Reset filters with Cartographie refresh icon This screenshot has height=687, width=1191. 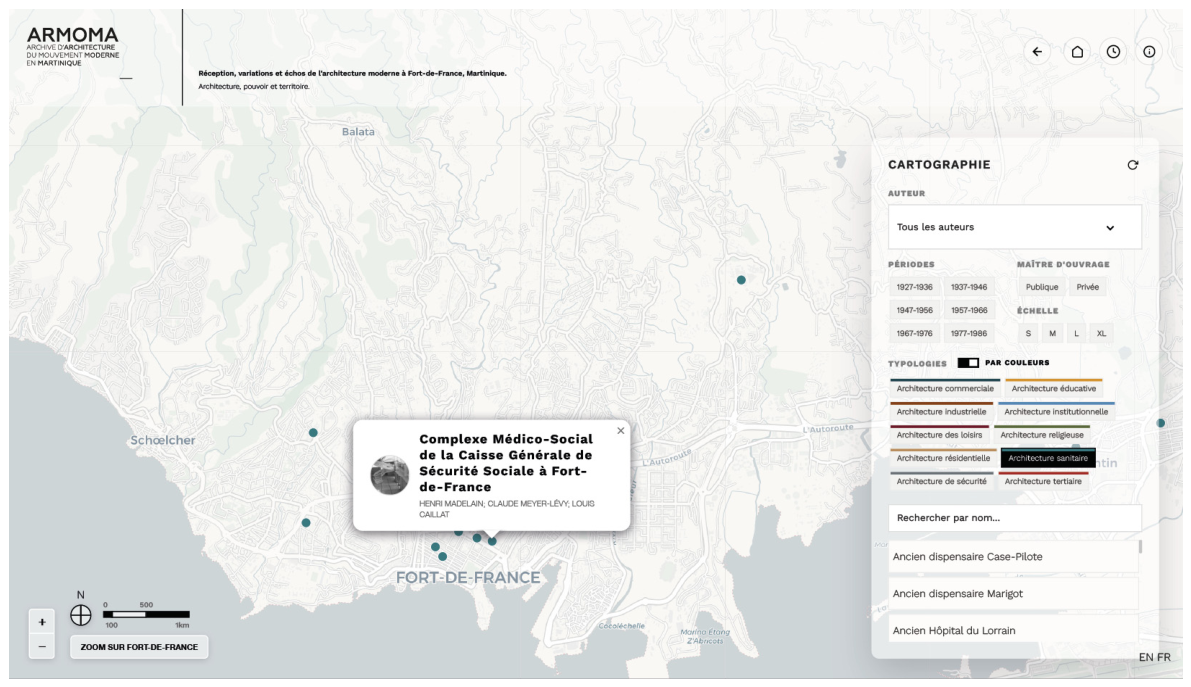(1133, 165)
